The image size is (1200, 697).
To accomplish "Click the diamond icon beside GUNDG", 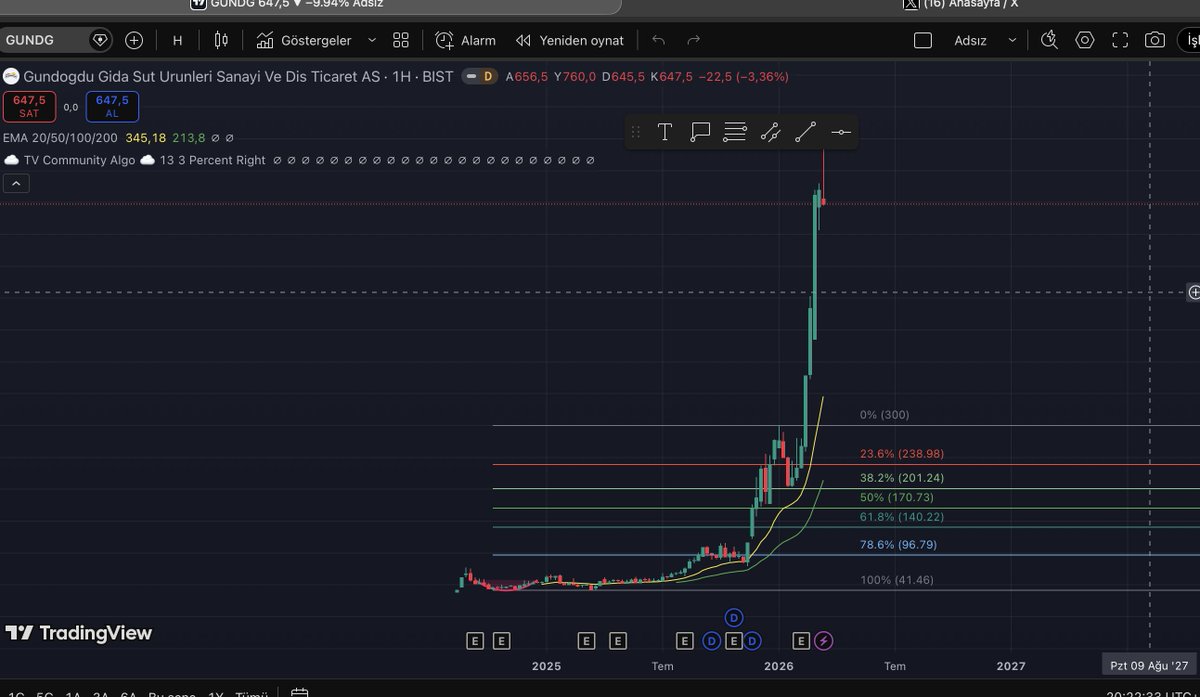I will [100, 41].
